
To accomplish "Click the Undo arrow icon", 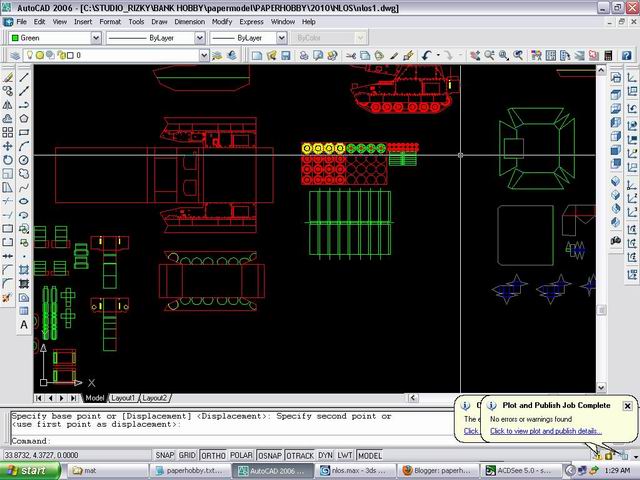I will tap(427, 56).
